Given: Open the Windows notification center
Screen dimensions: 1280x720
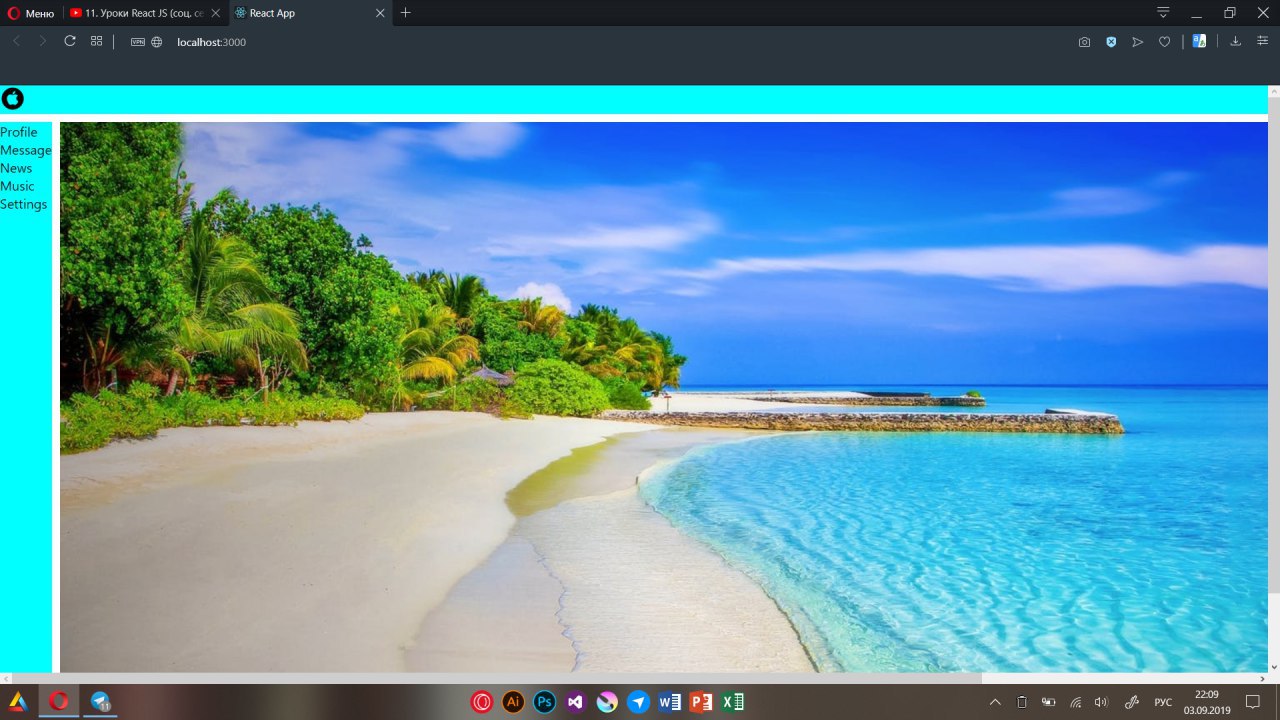Looking at the screenshot, I should click(x=1252, y=702).
